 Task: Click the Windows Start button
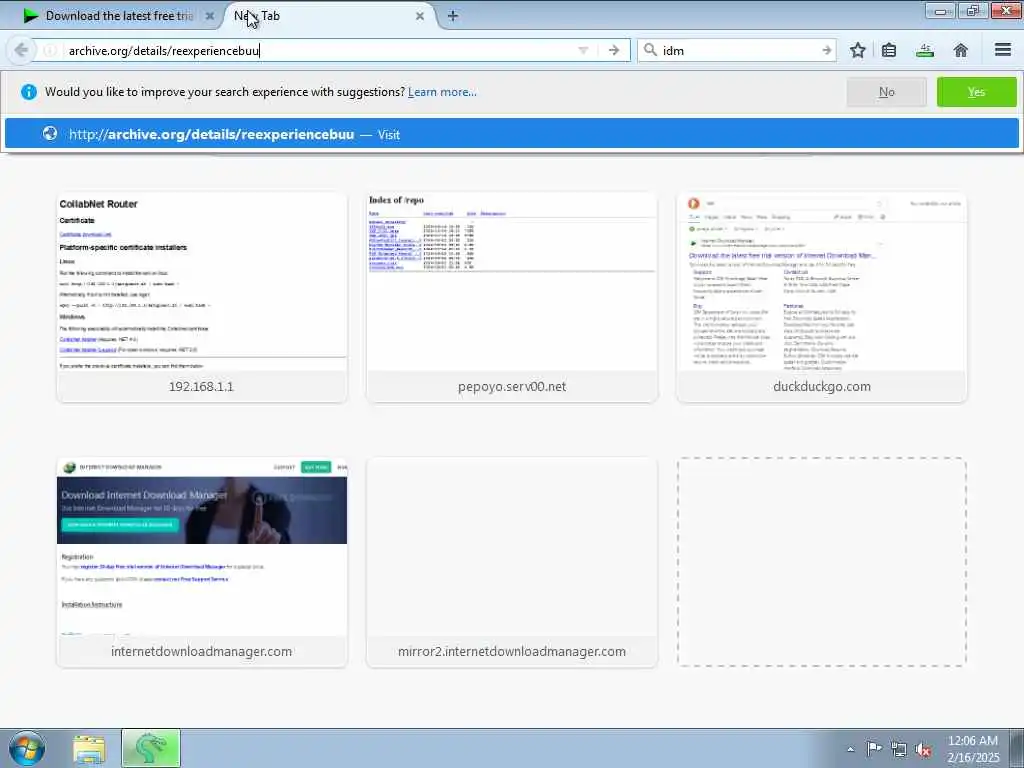[x=27, y=748]
